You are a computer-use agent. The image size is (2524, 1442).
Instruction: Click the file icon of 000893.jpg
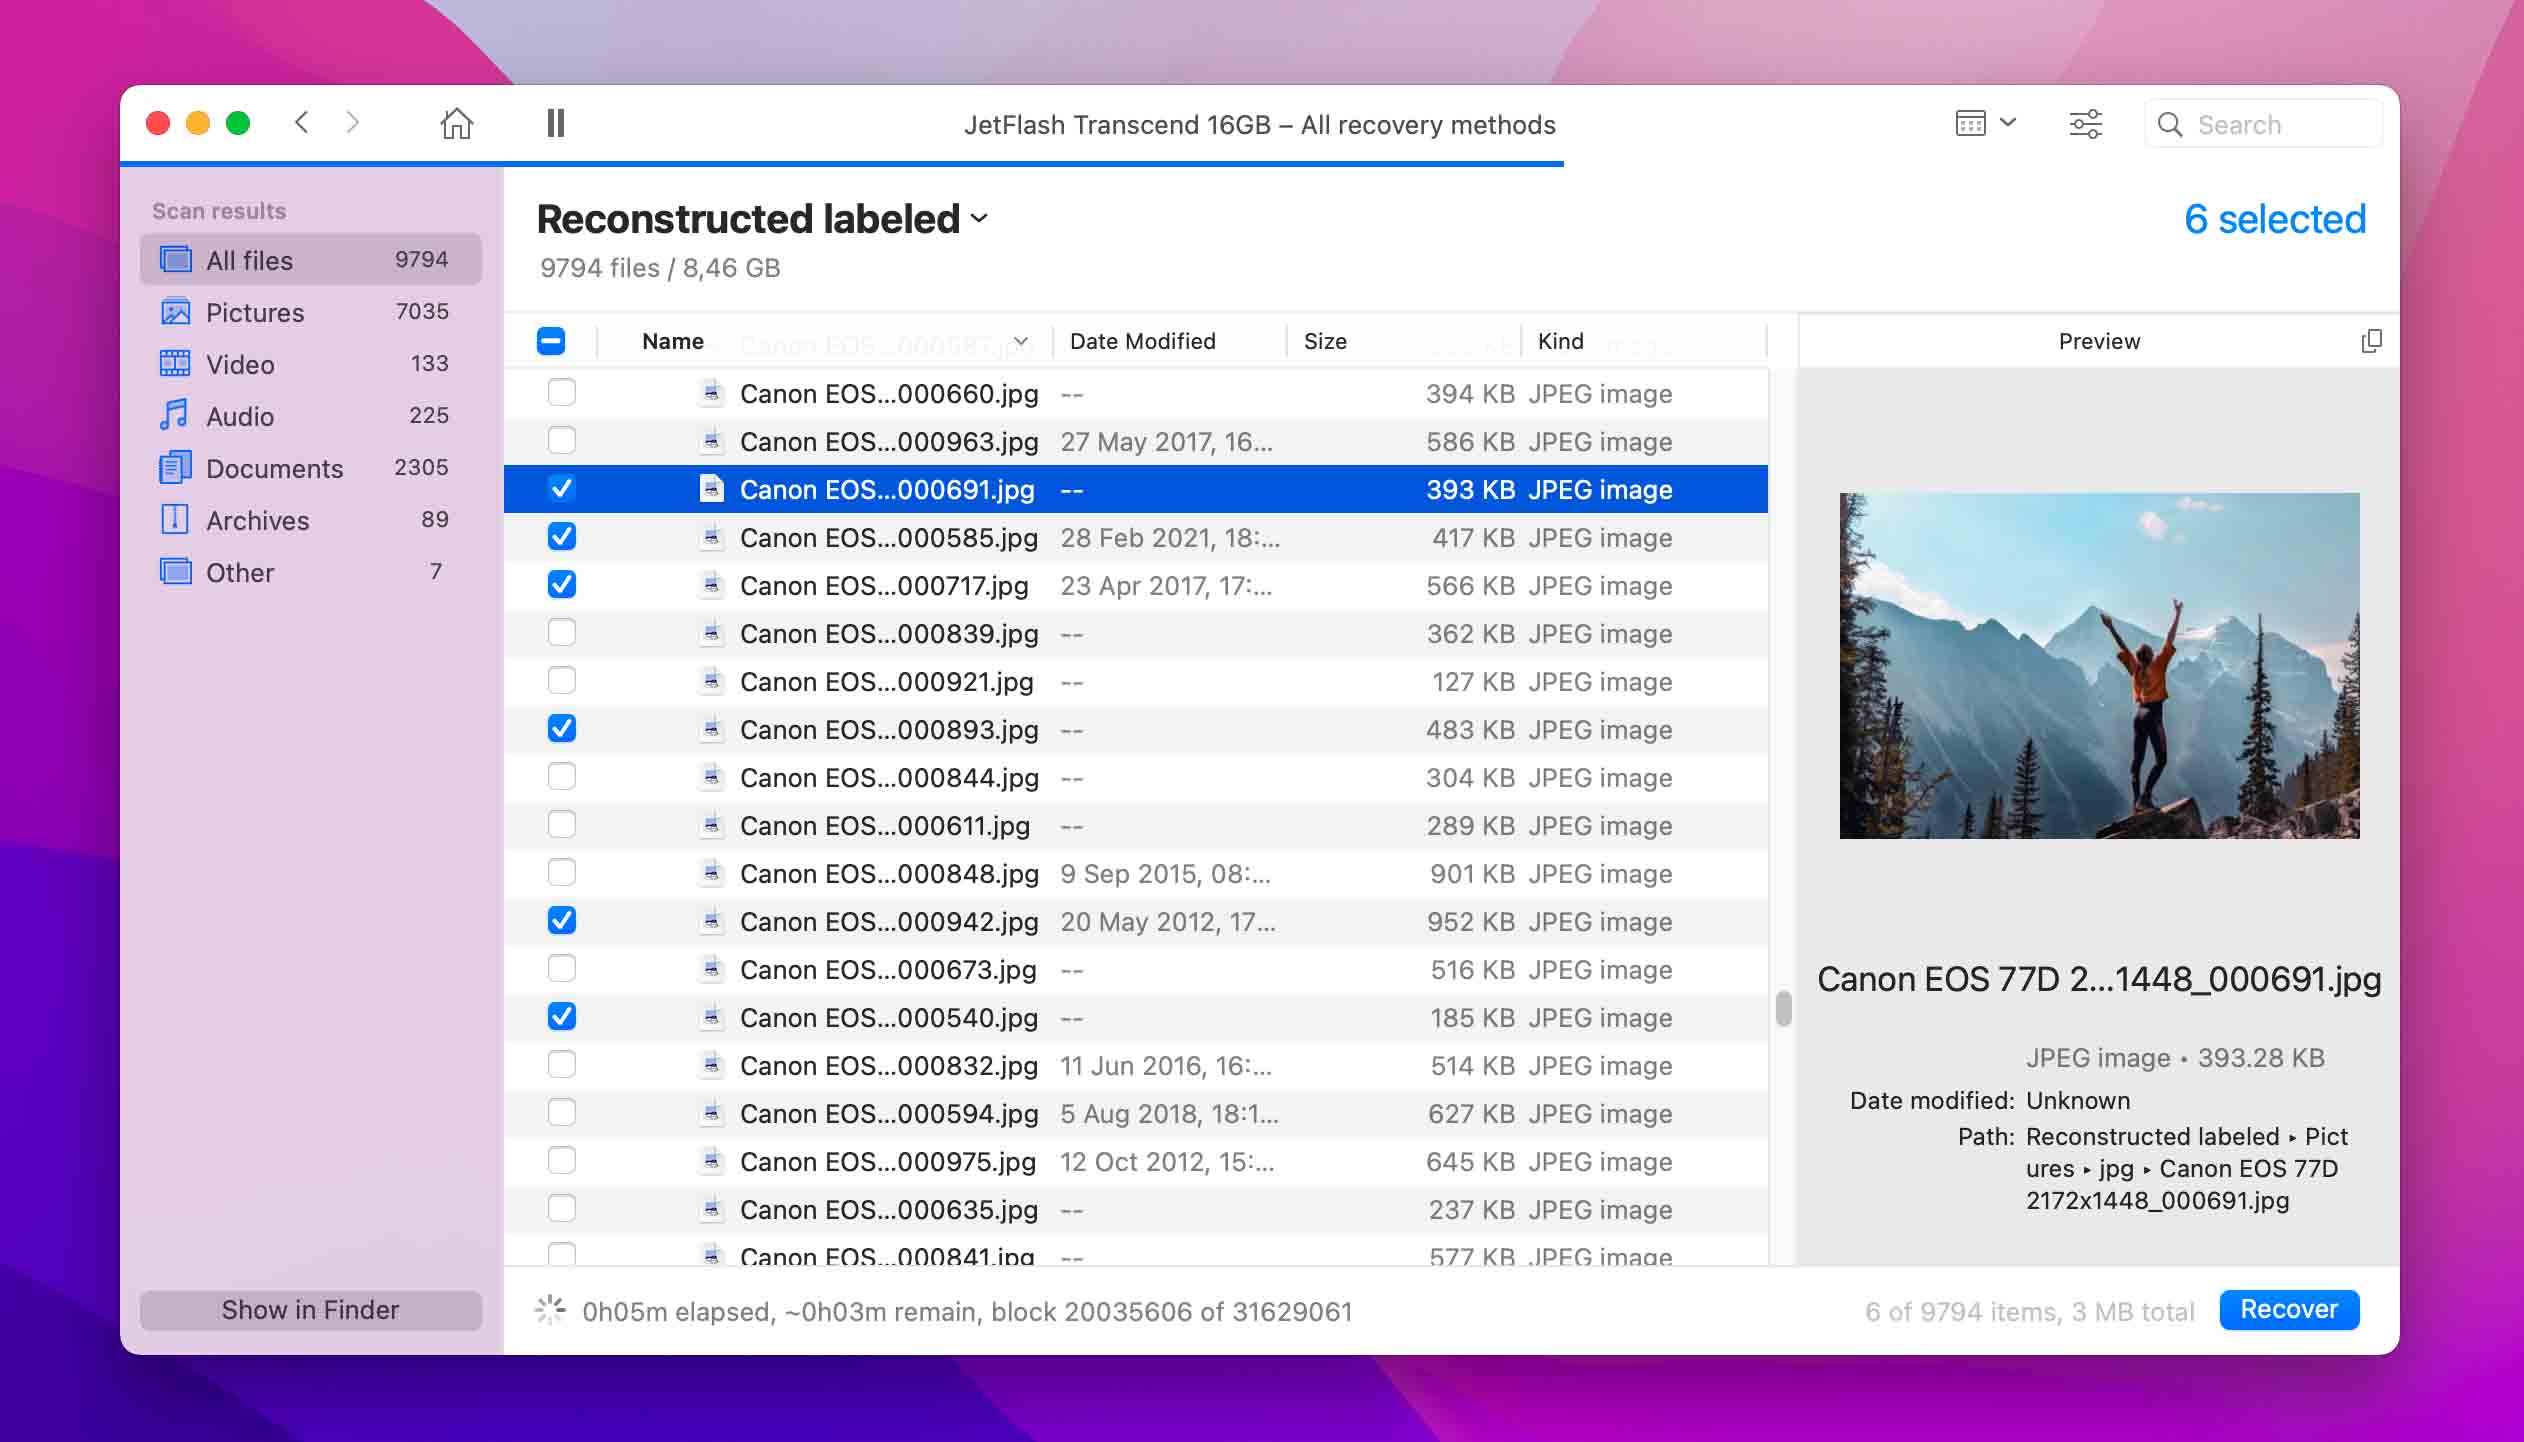click(711, 729)
